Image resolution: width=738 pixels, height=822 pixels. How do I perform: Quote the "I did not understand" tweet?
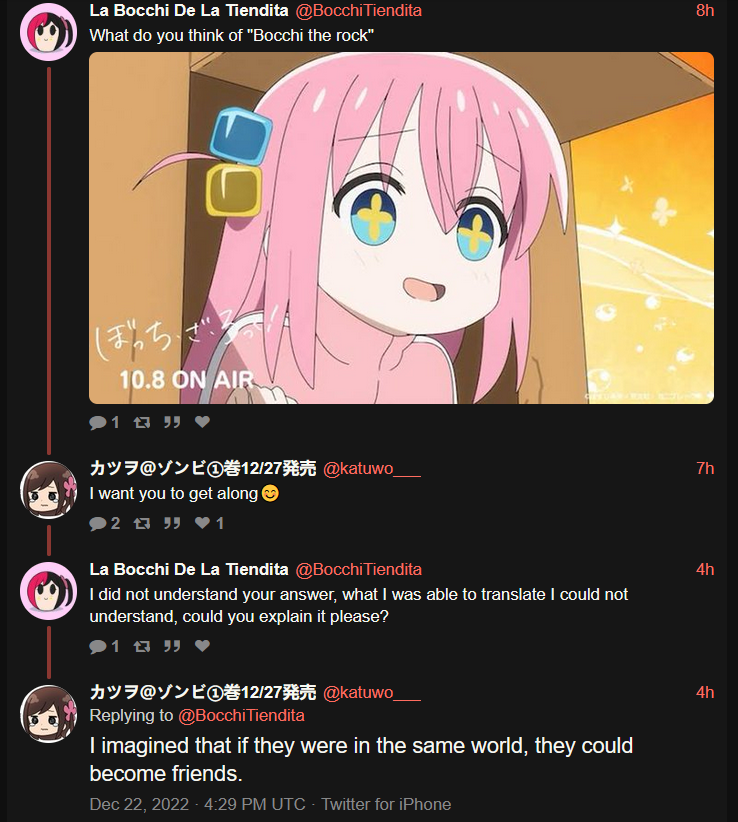[x=172, y=646]
